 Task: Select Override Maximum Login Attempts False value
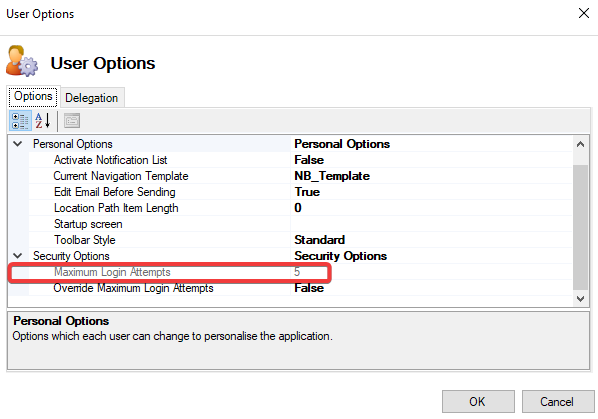click(x=431, y=288)
